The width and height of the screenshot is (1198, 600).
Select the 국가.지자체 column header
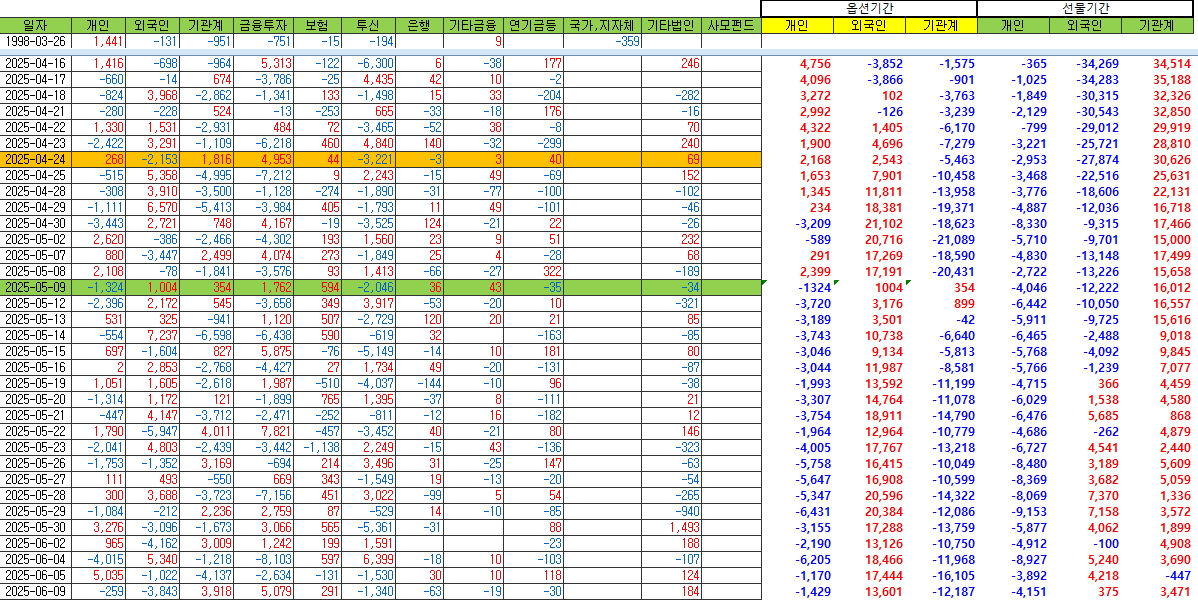click(x=601, y=25)
